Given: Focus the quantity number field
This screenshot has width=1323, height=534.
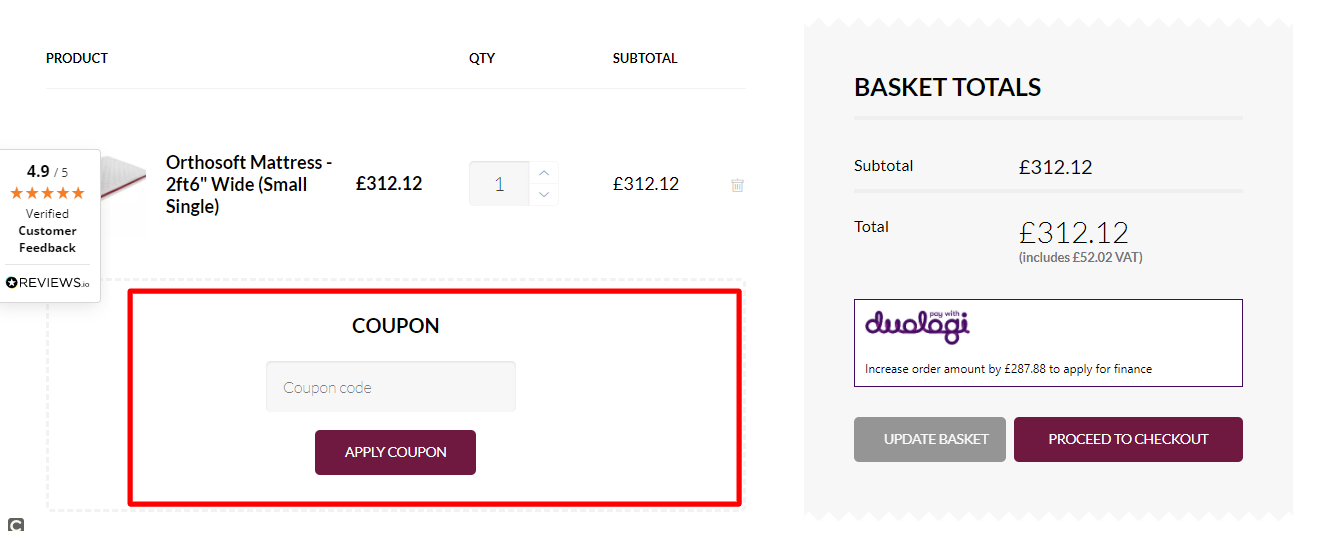Looking at the screenshot, I should 499,184.
